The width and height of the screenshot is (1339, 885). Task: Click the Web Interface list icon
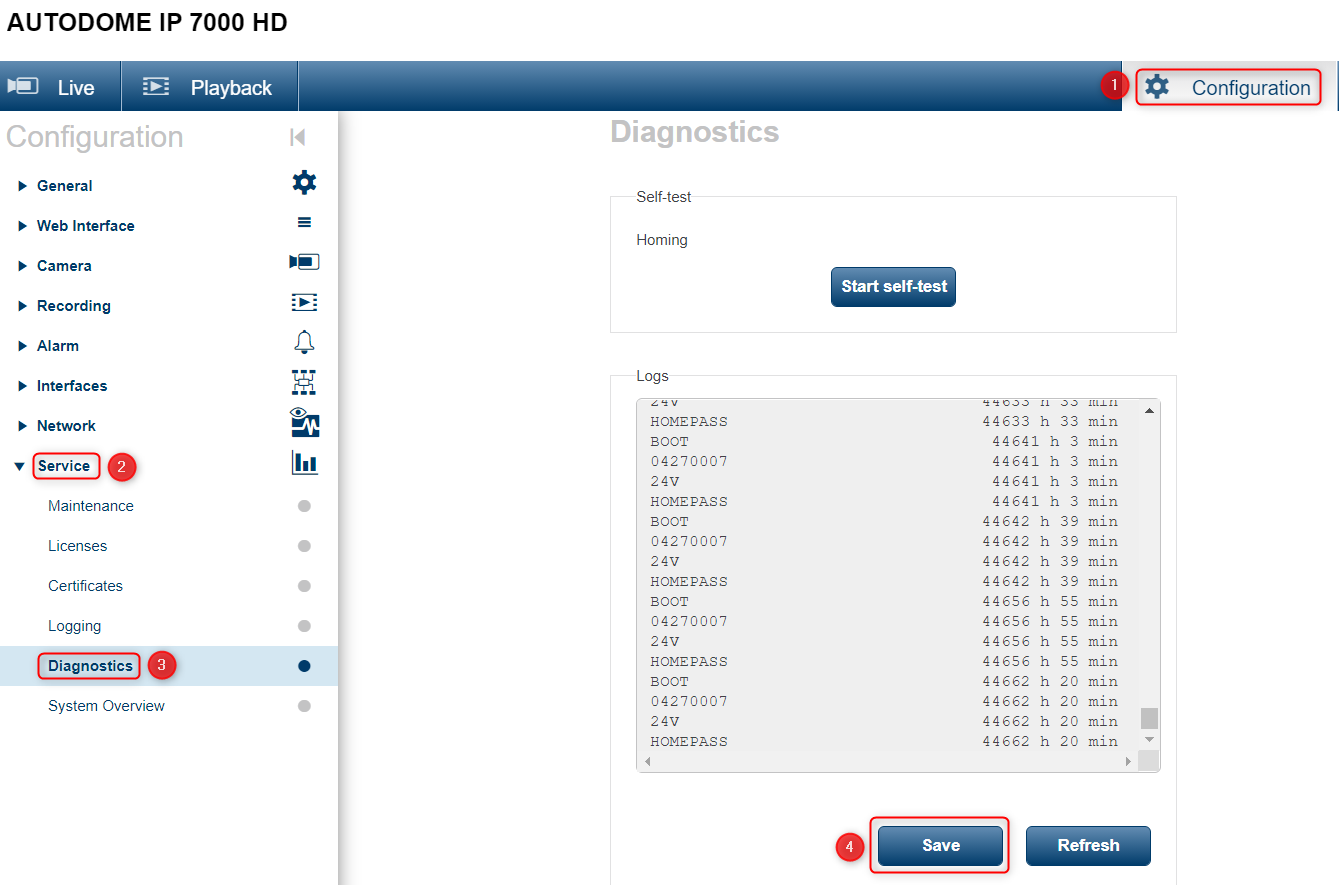click(304, 222)
